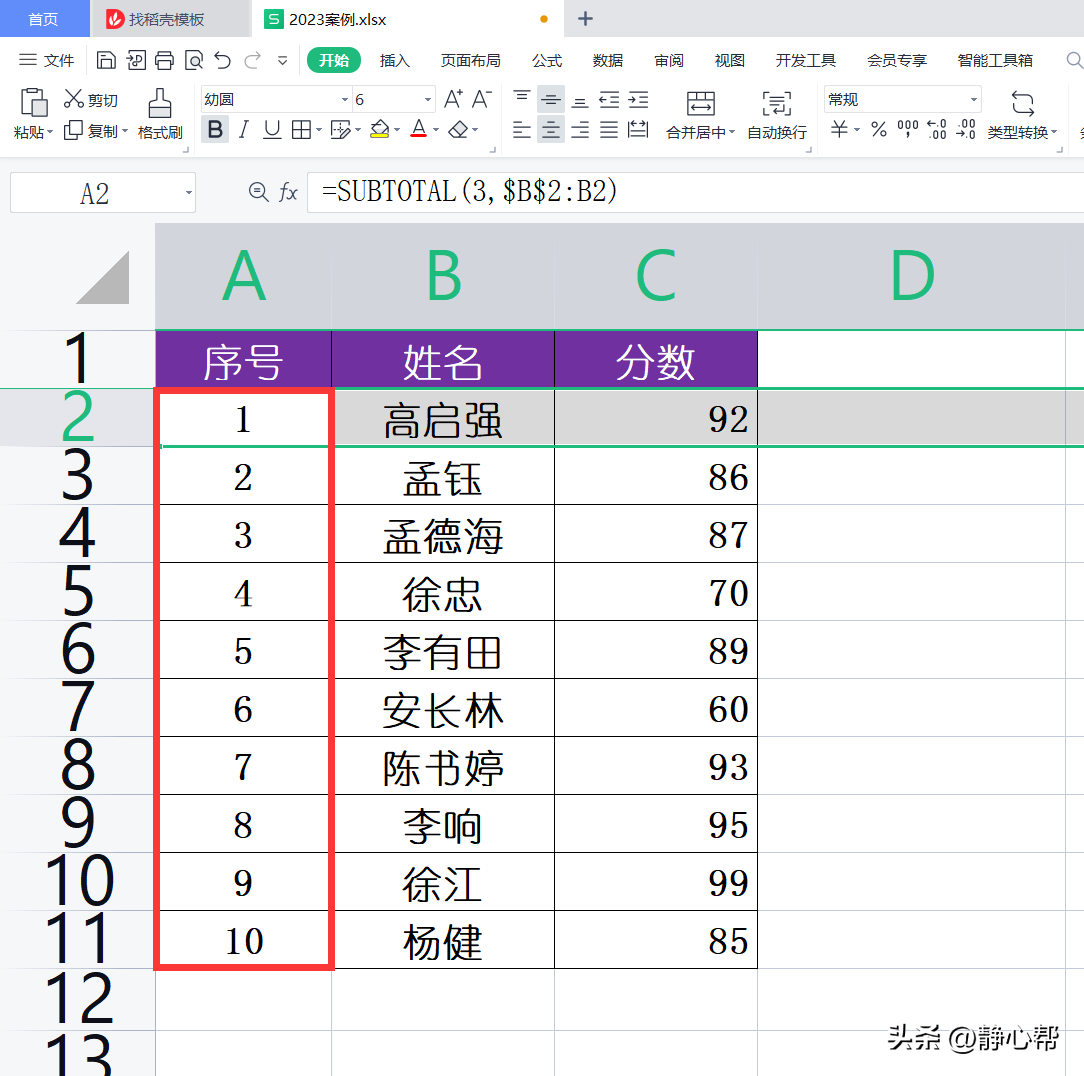Set vertical top alignment
The width and height of the screenshot is (1084, 1076).
[x=522, y=100]
